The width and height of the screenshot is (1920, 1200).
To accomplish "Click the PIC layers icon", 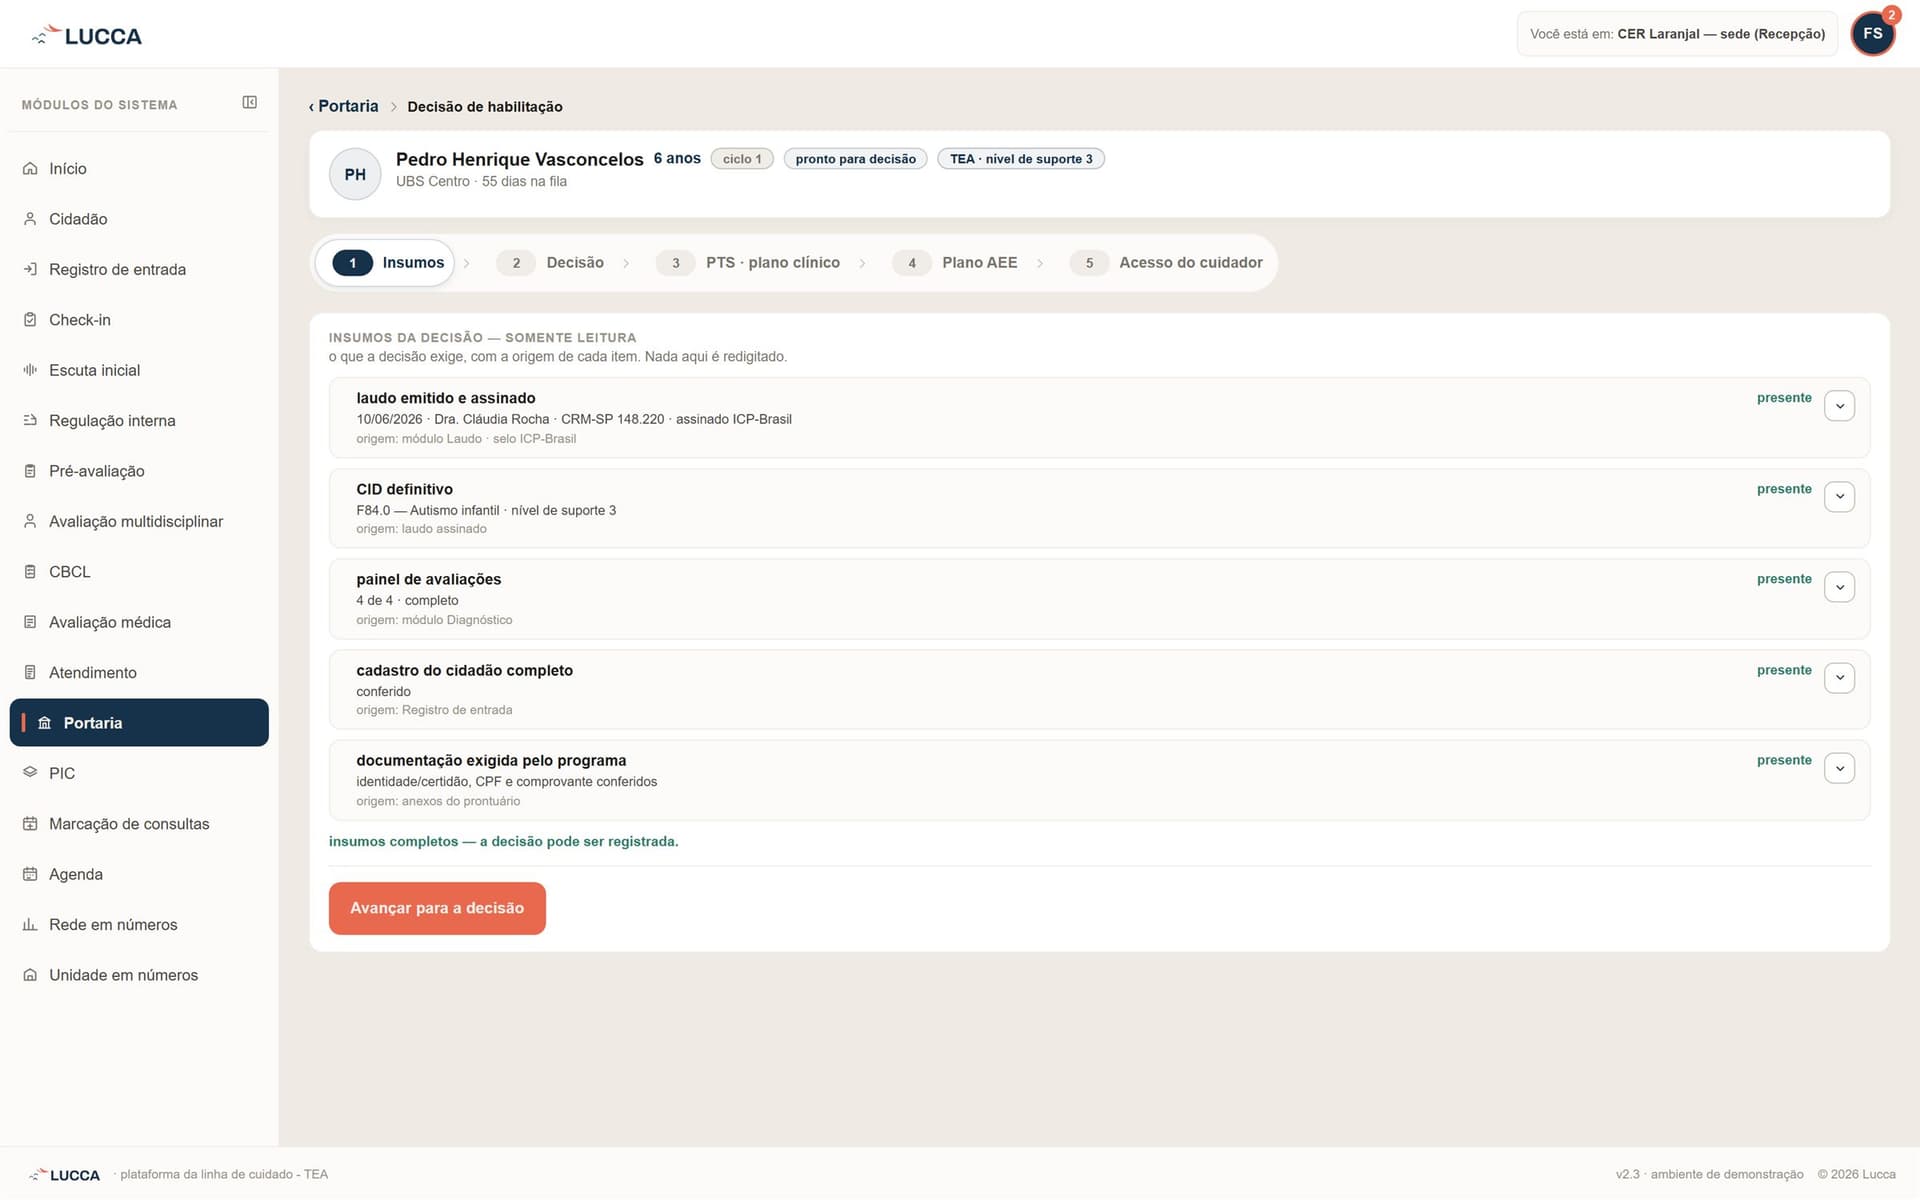I will [x=30, y=773].
